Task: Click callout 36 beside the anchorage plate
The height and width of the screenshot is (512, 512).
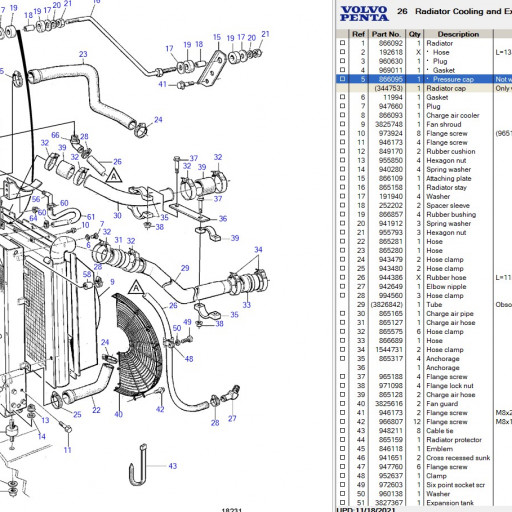Action: 223,219
